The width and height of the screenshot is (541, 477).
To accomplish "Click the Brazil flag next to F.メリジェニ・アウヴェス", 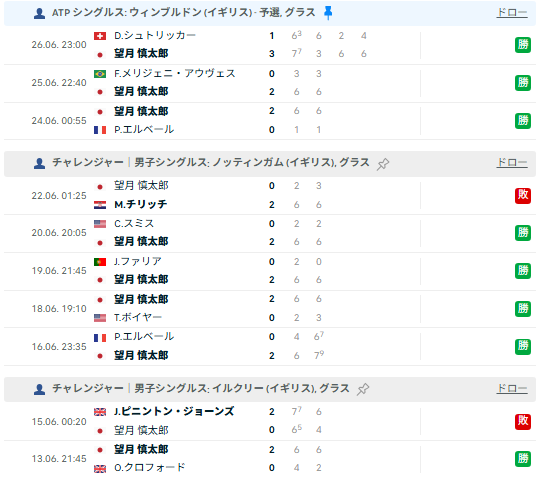I will [100, 74].
